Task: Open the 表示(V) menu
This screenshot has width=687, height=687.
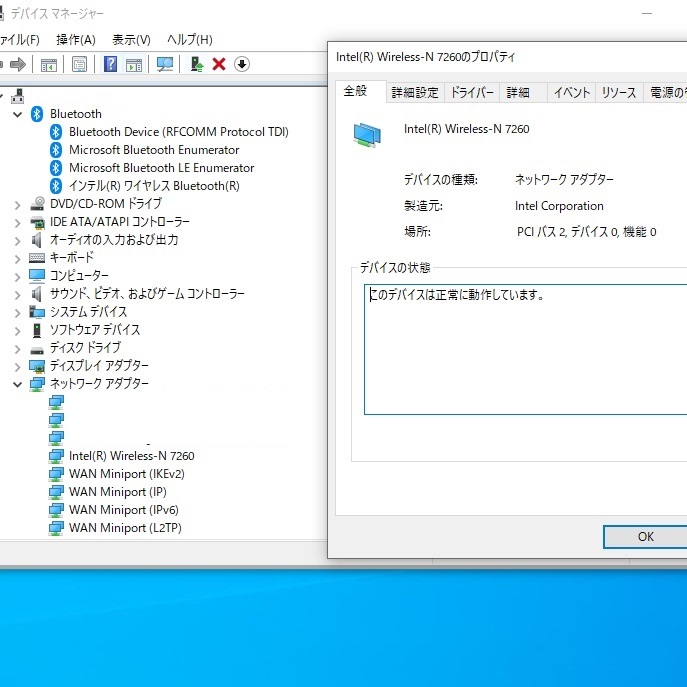Action: click(131, 40)
